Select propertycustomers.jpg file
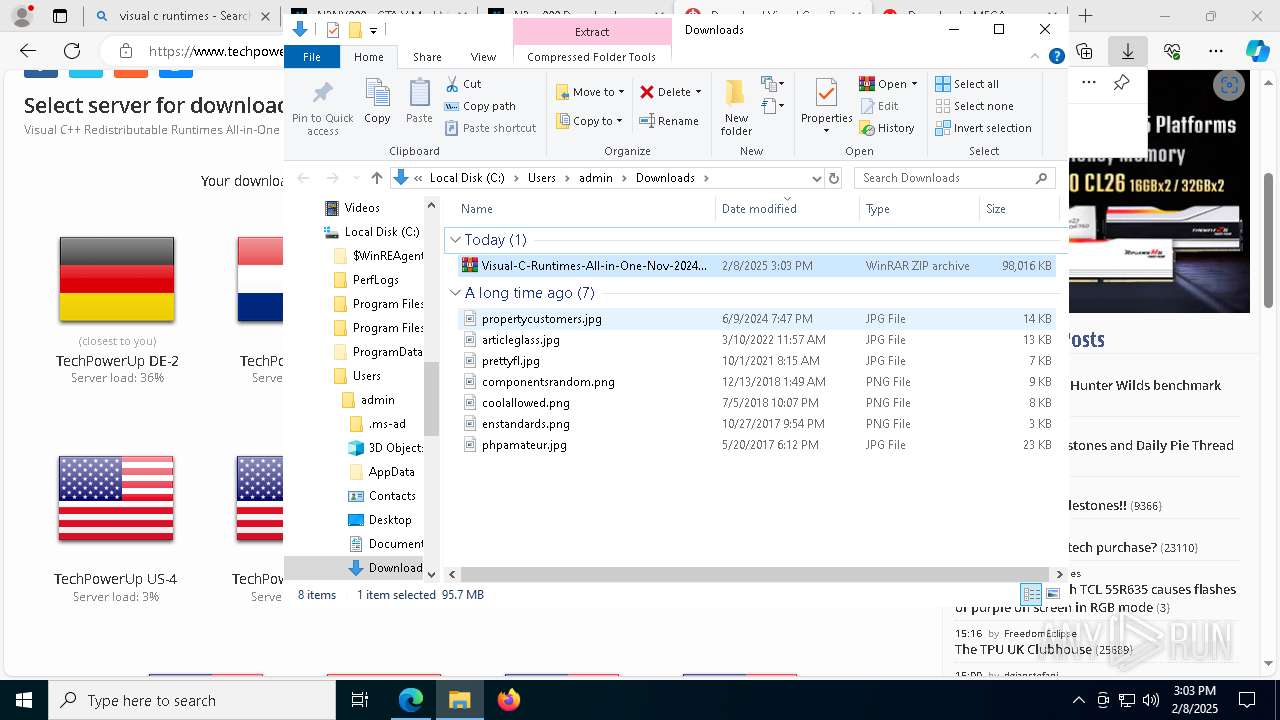 755,319
